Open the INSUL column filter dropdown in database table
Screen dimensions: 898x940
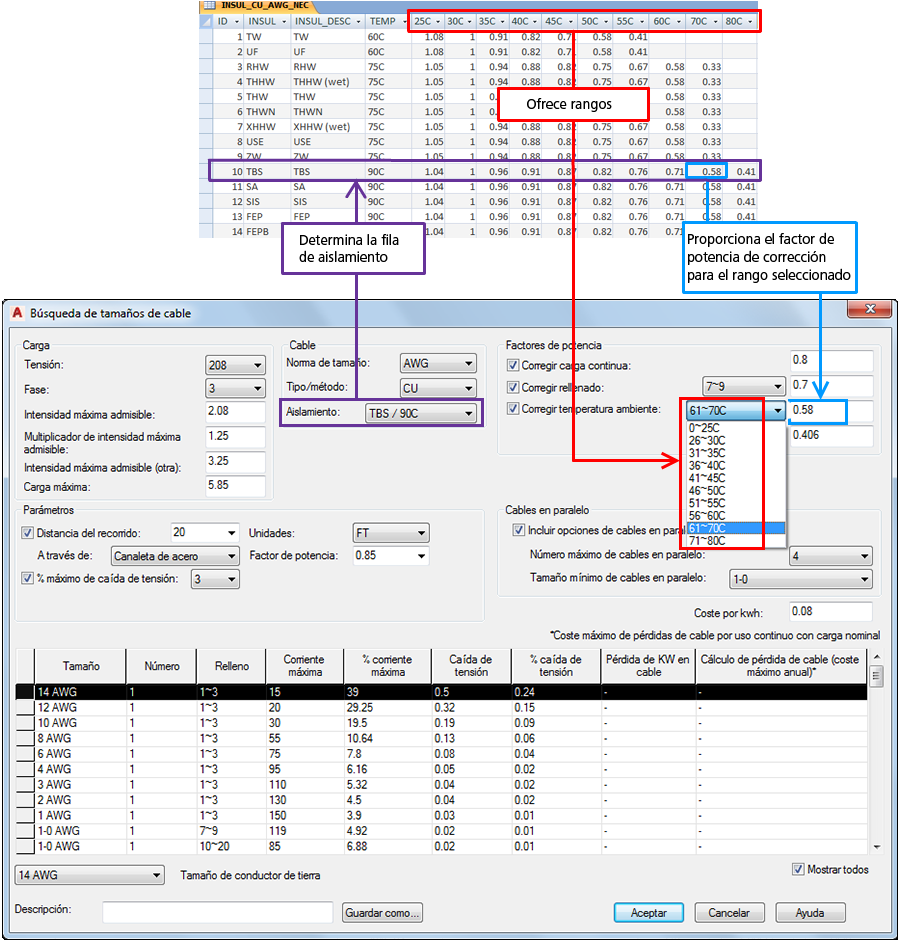[x=284, y=22]
